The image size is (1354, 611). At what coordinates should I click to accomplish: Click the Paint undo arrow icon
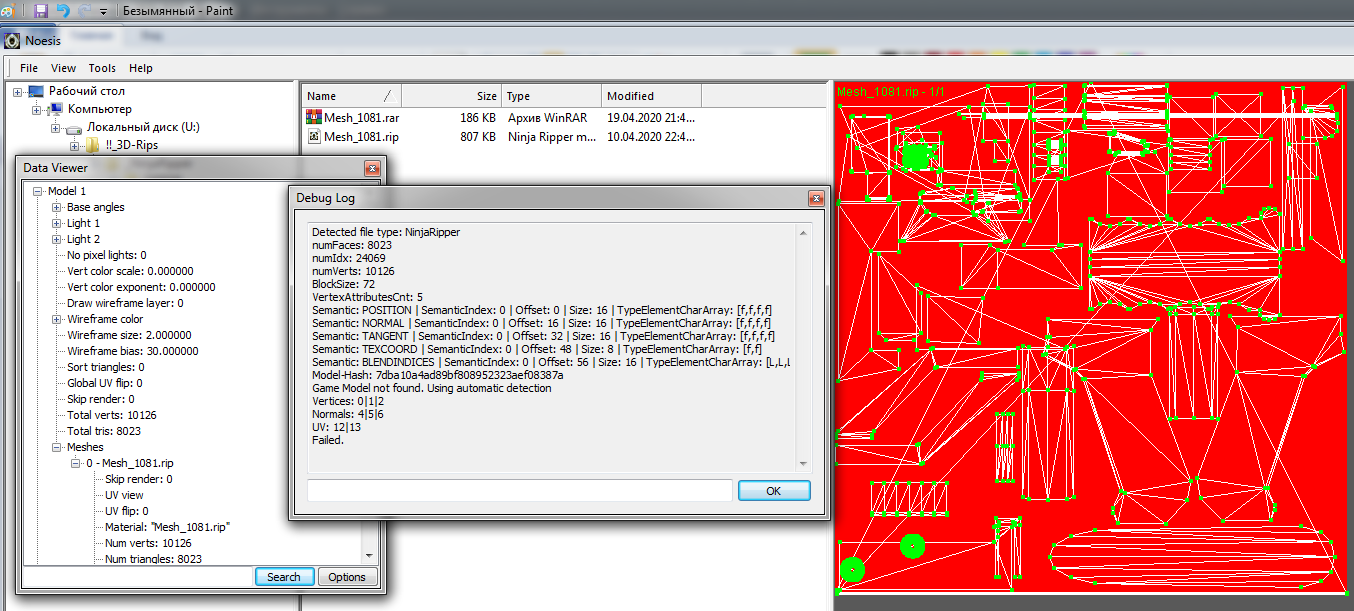[x=63, y=11]
